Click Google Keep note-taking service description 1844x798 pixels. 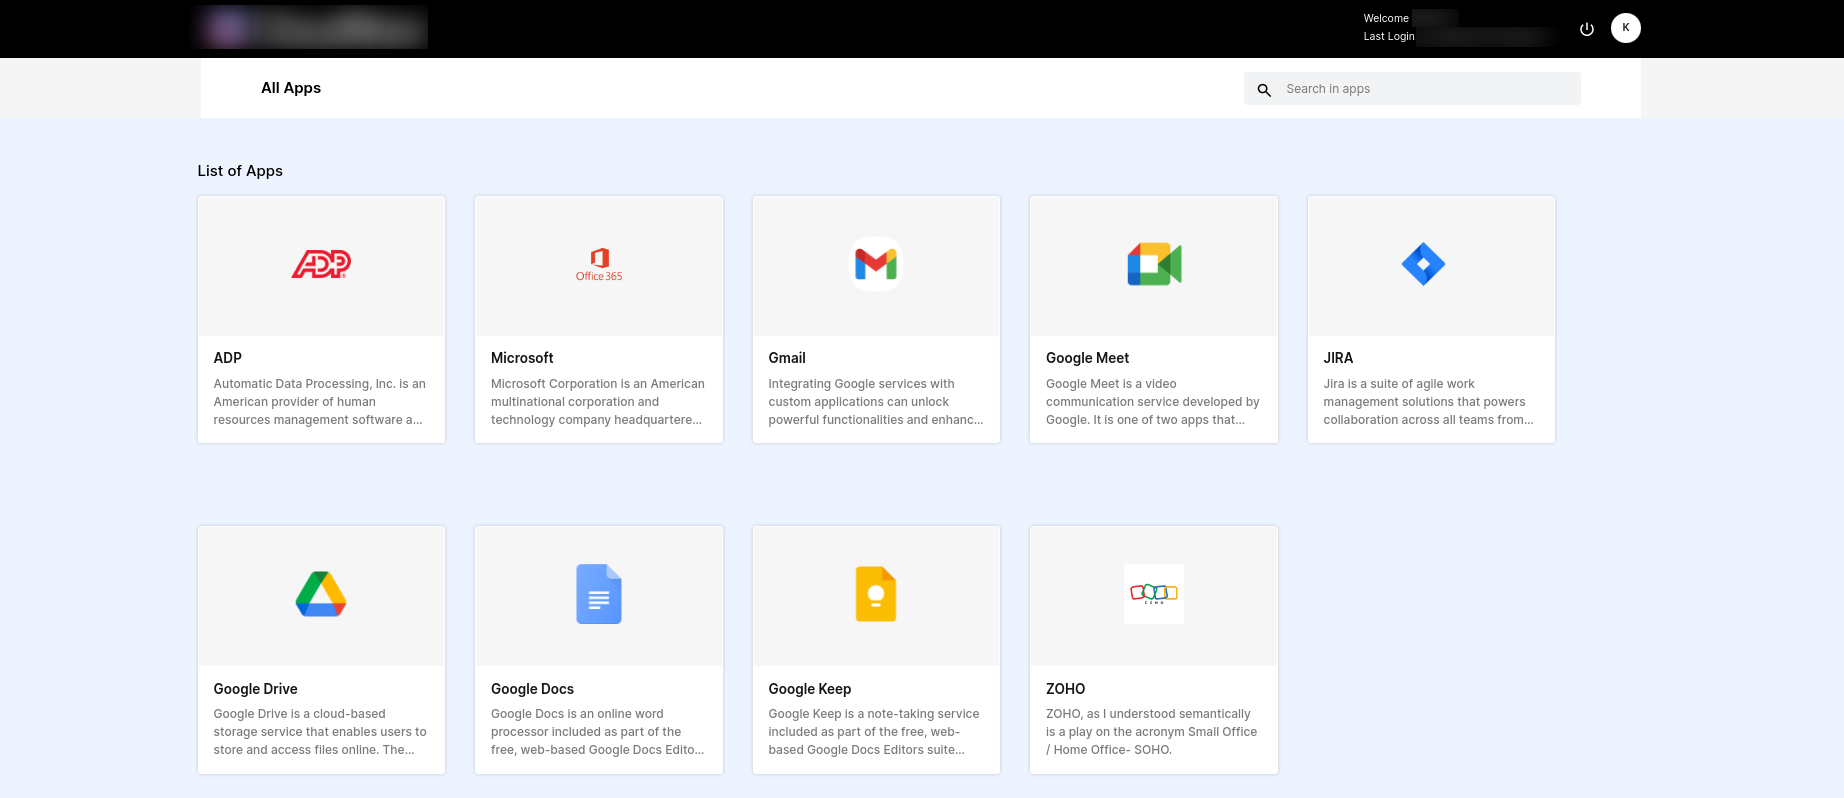click(874, 732)
